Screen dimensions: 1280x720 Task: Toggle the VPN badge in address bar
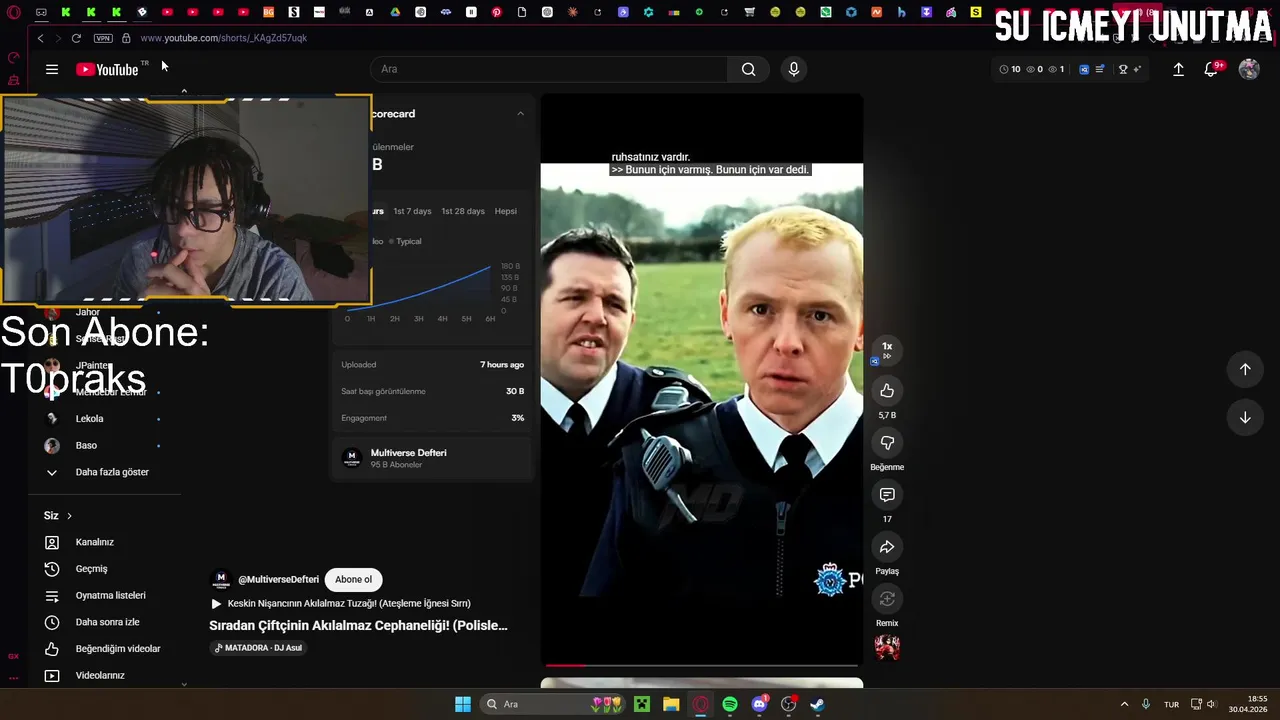click(103, 38)
